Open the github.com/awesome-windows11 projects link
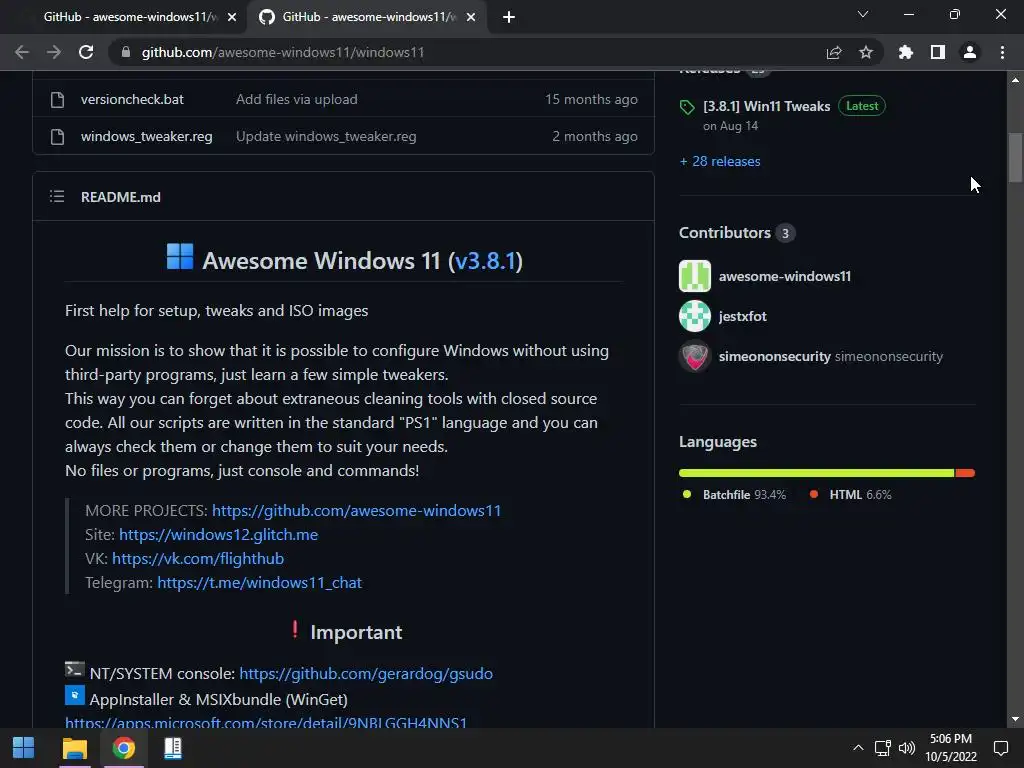Image resolution: width=1024 pixels, height=768 pixels. coord(357,511)
